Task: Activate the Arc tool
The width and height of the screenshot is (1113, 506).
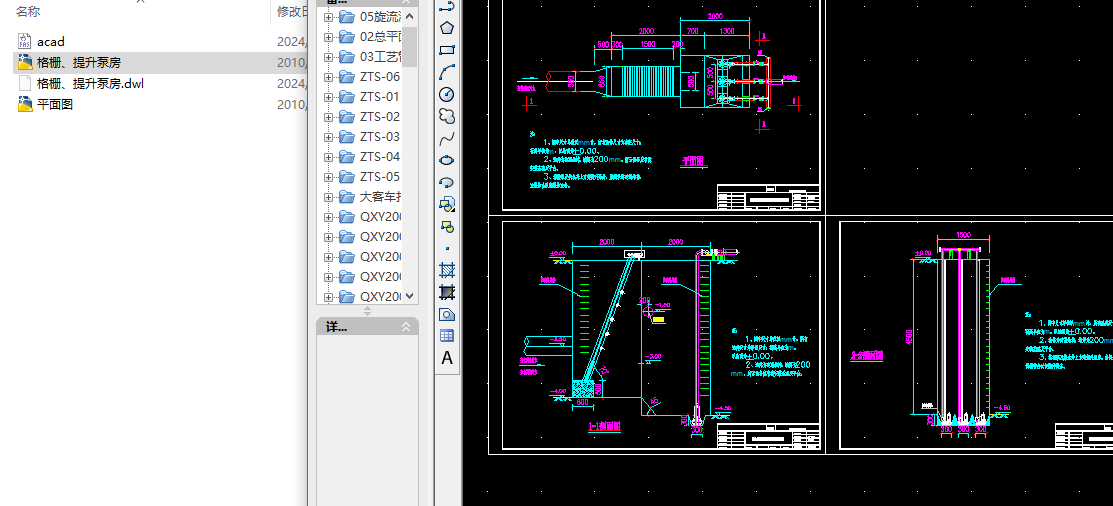Action: tap(447, 72)
